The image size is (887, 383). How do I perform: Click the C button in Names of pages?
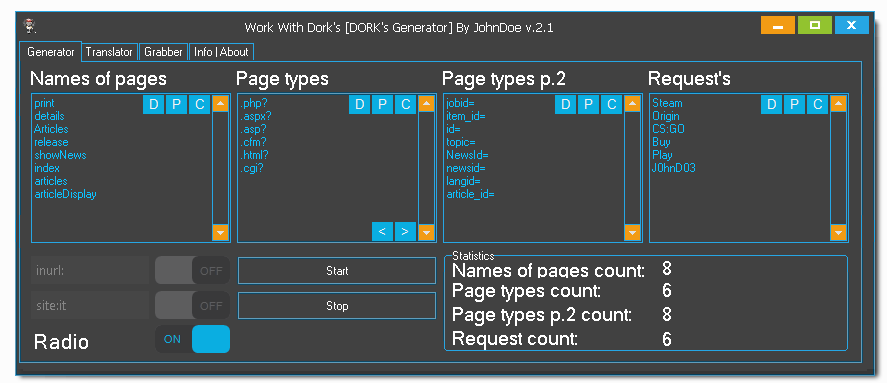pyautogui.click(x=199, y=105)
